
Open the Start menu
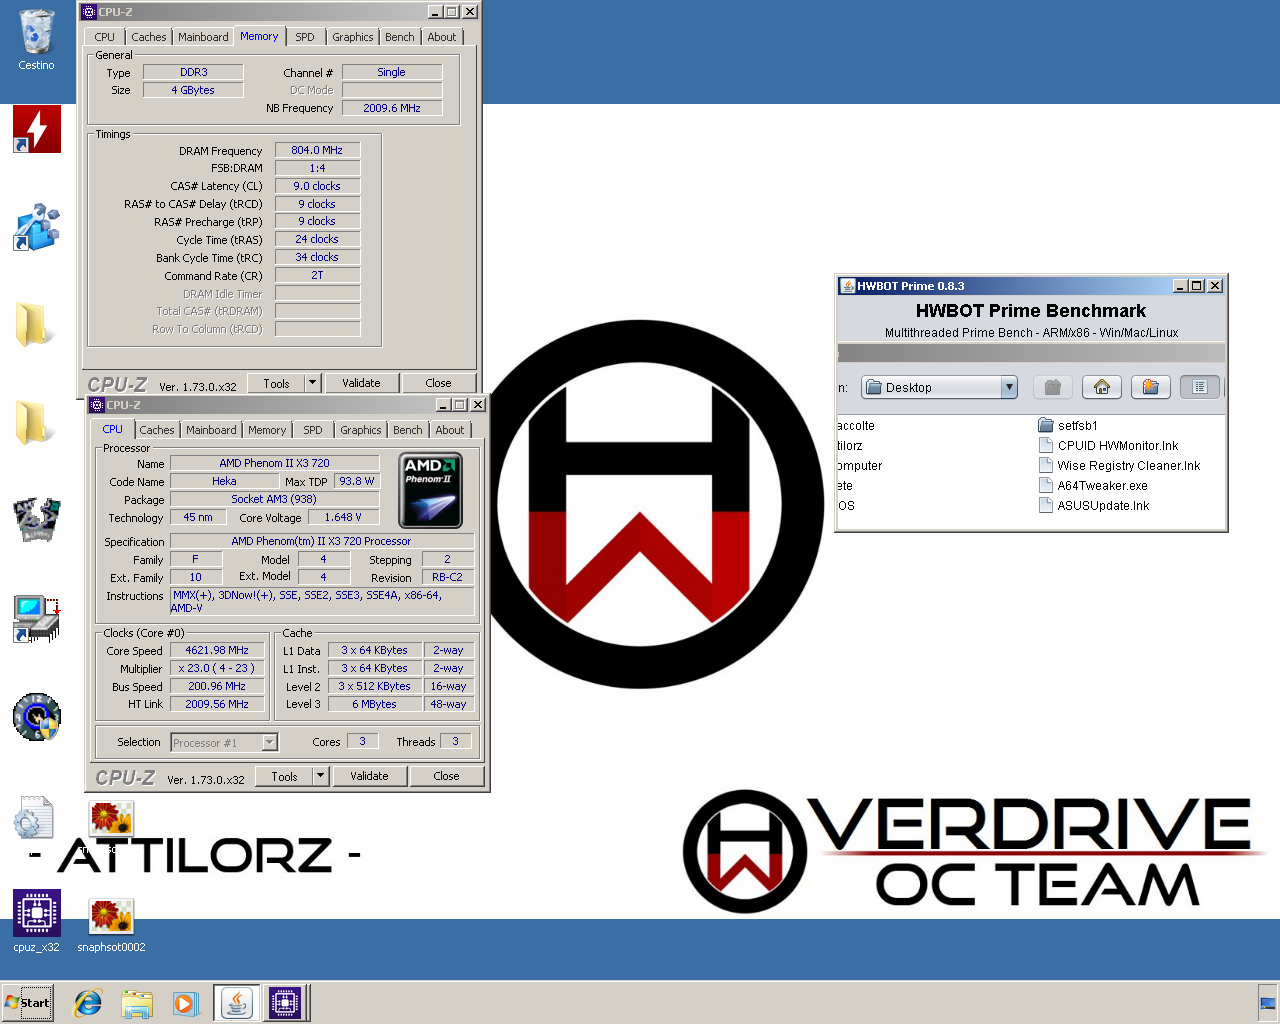point(28,1003)
